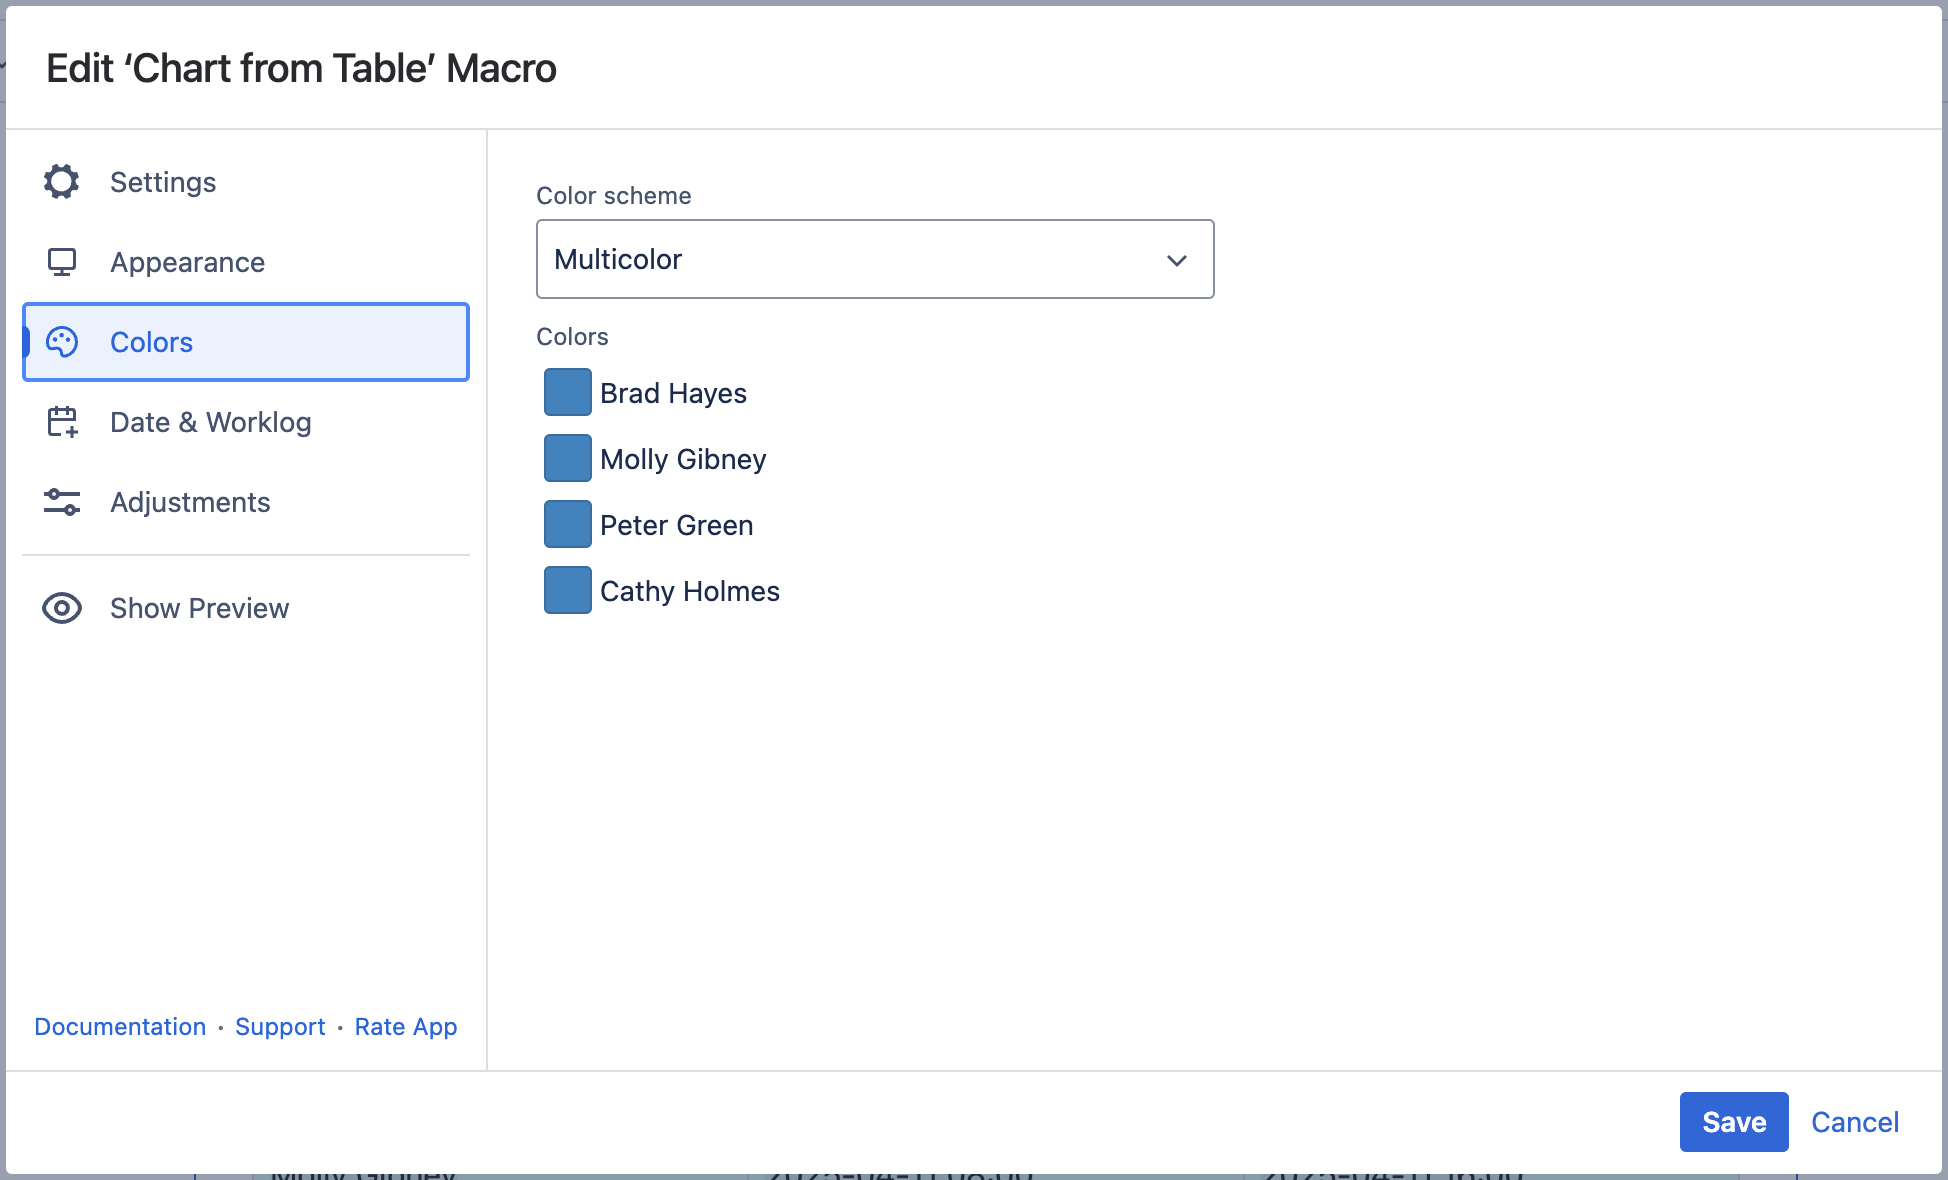
Task: Click the Adjustments sliders icon
Action: coord(62,502)
